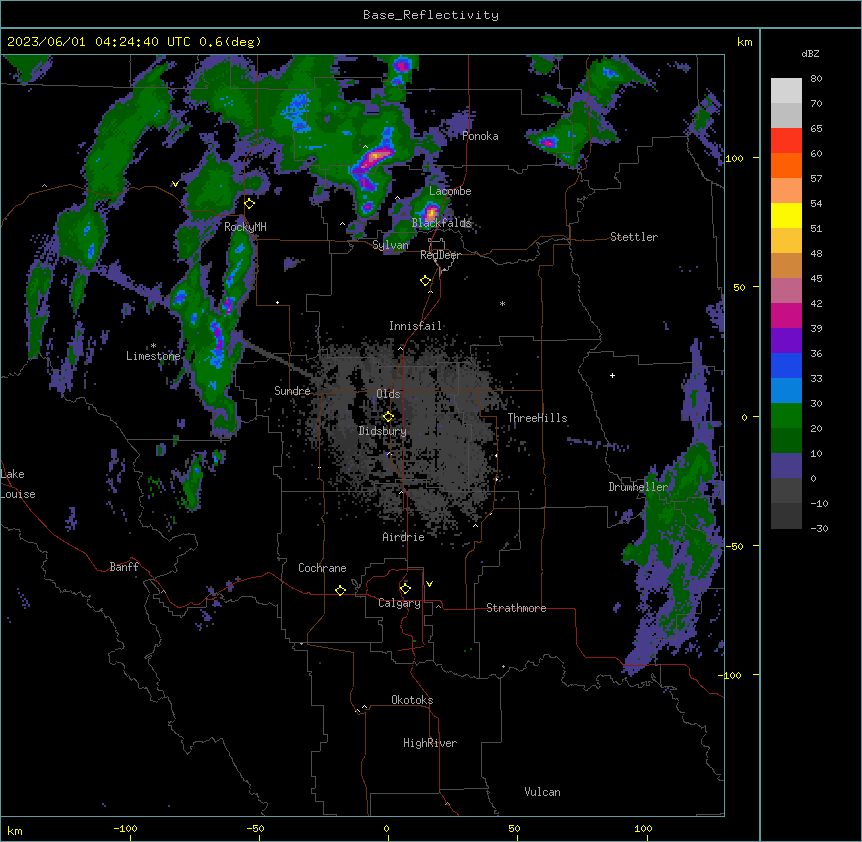Screen dimensions: 862x842
Task: Select the slate-purple swatch between 0 and 10 dBZ
Action: 786,466
